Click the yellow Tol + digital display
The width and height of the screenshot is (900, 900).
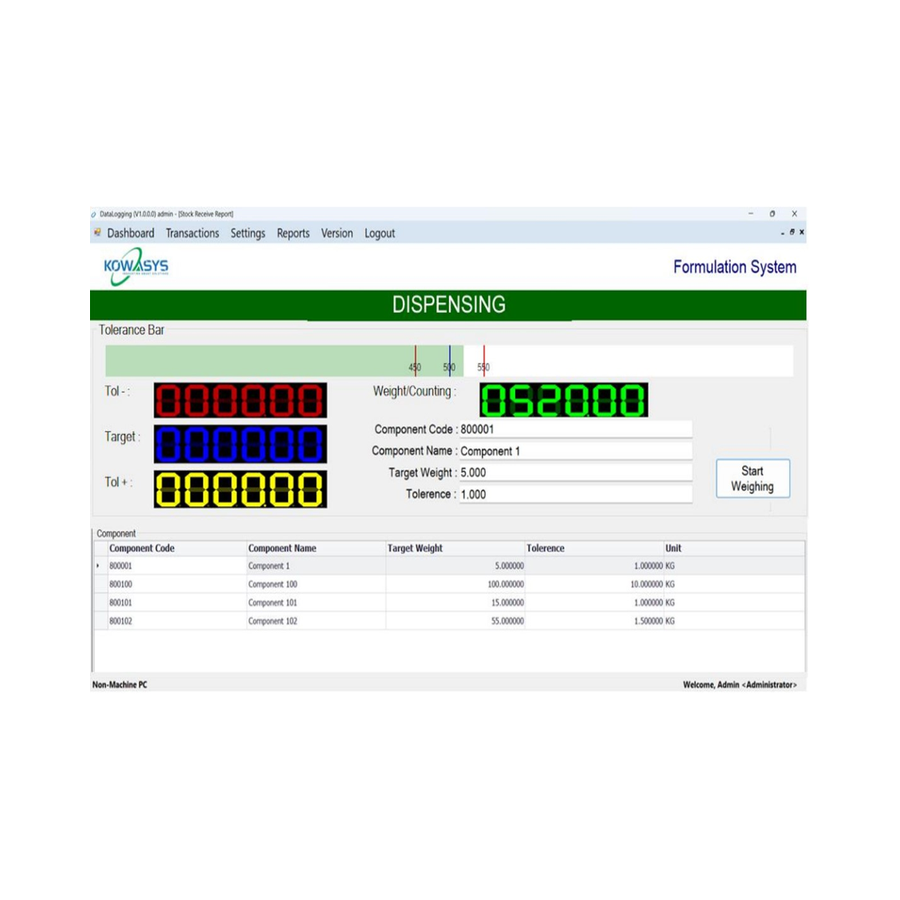tap(240, 488)
